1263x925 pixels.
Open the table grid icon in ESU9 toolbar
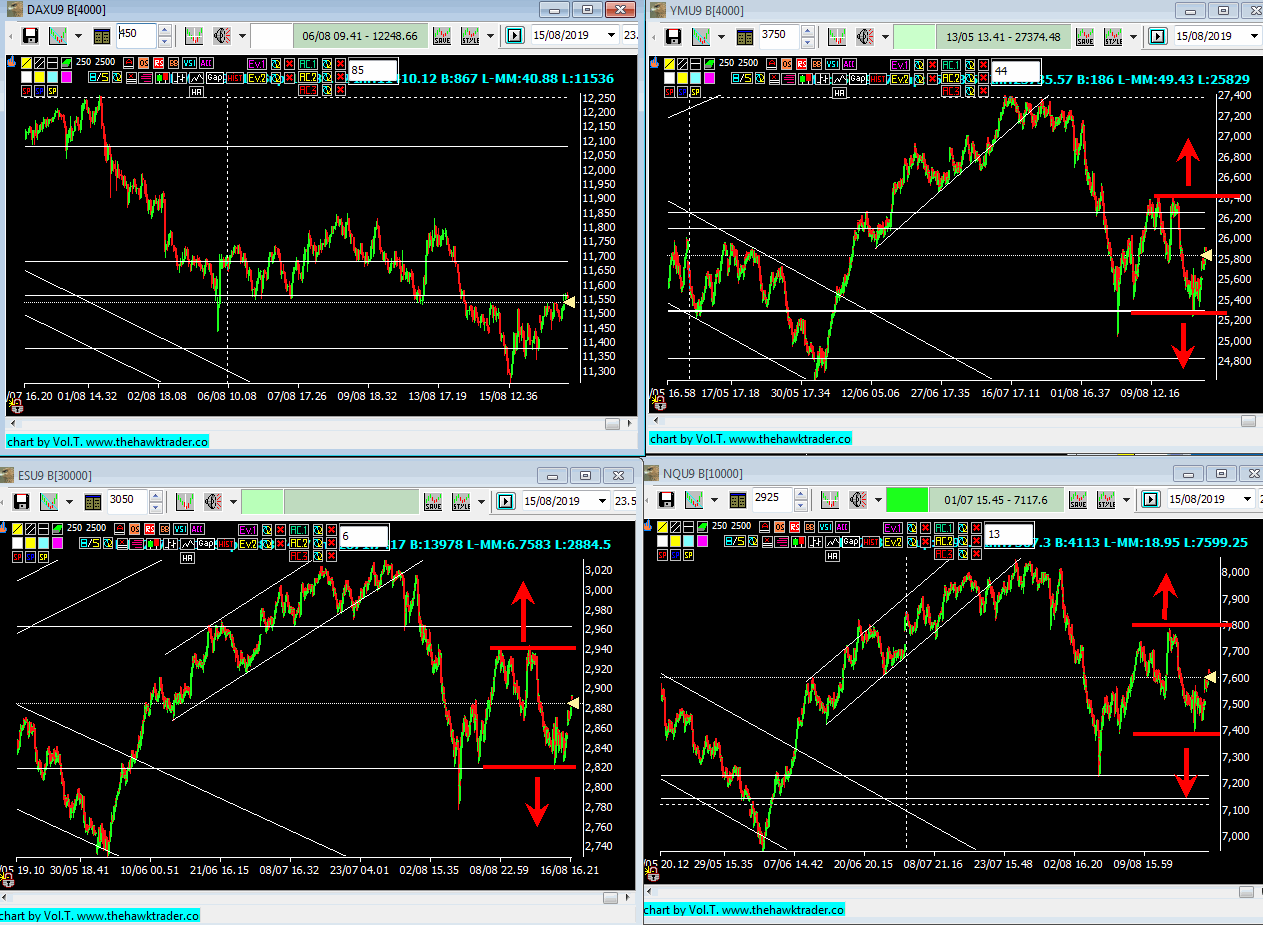[x=94, y=500]
